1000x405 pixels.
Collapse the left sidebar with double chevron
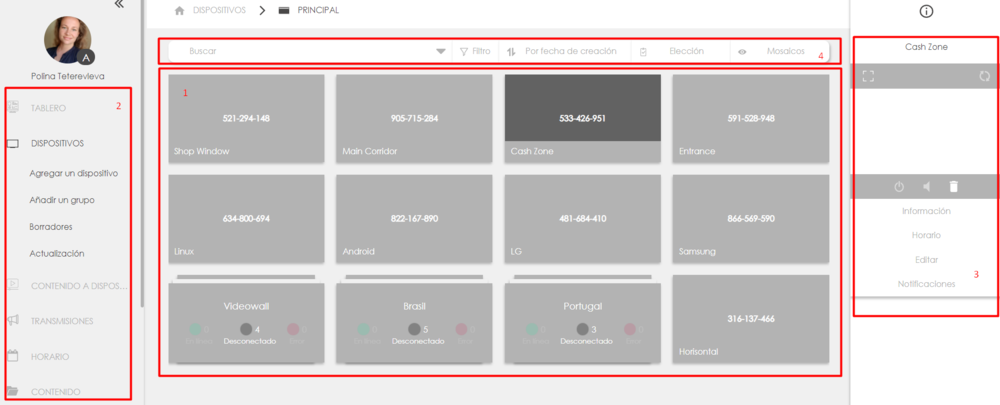click(x=119, y=4)
